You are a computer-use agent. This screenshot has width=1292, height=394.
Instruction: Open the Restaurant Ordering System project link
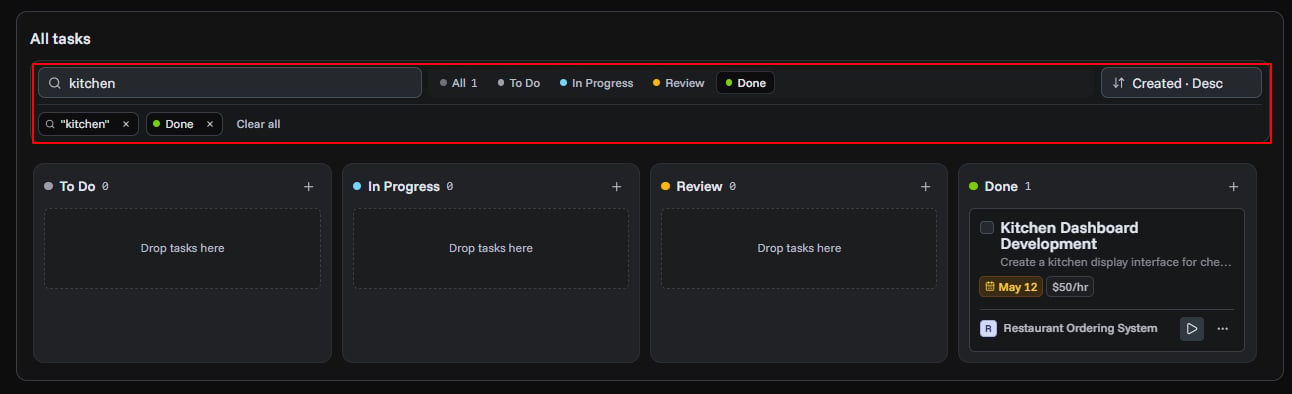[x=1080, y=328]
